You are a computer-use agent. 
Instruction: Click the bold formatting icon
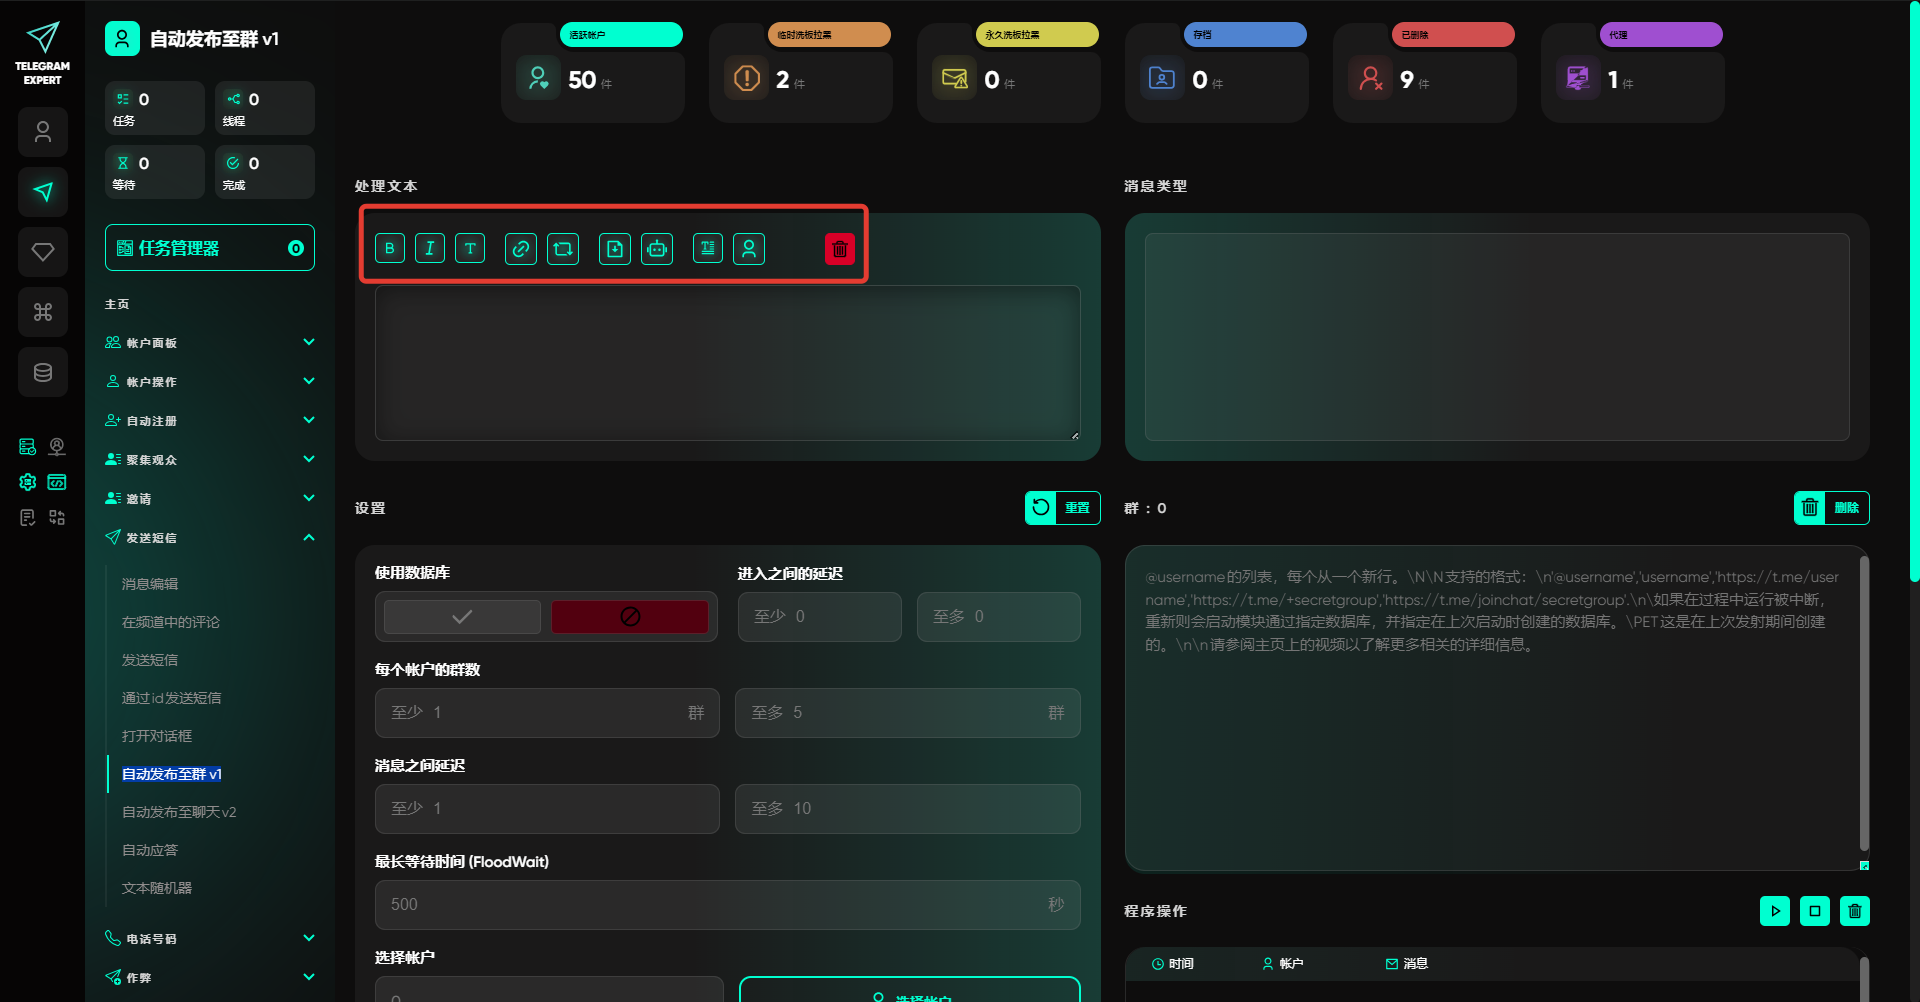point(390,249)
